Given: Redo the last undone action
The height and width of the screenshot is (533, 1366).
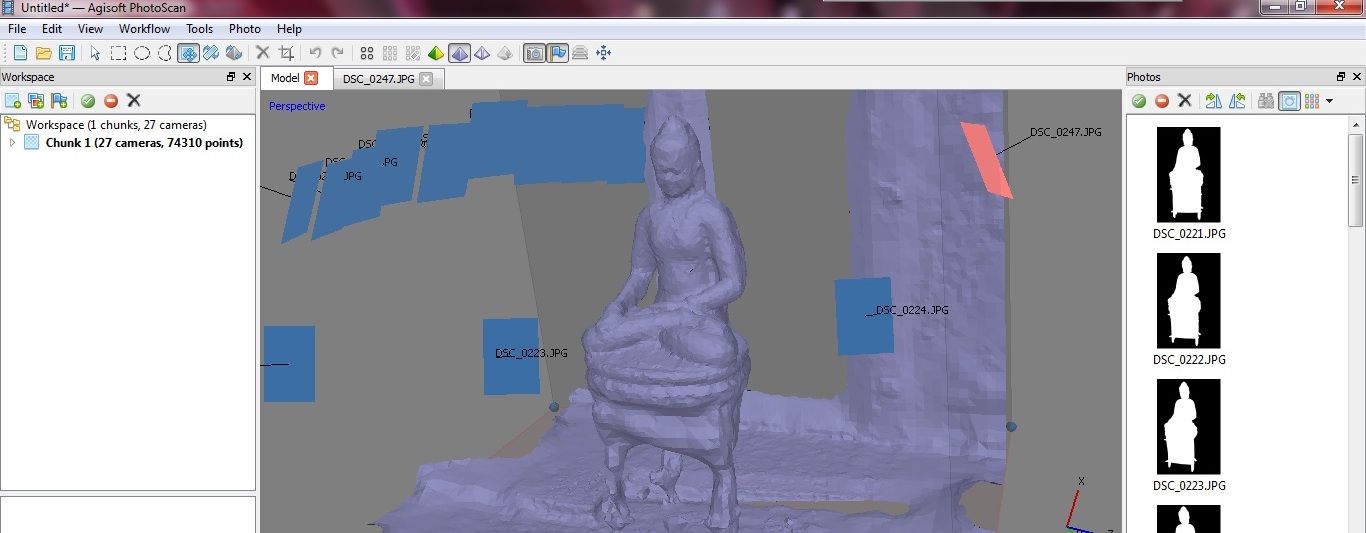Looking at the screenshot, I should click(x=338, y=53).
